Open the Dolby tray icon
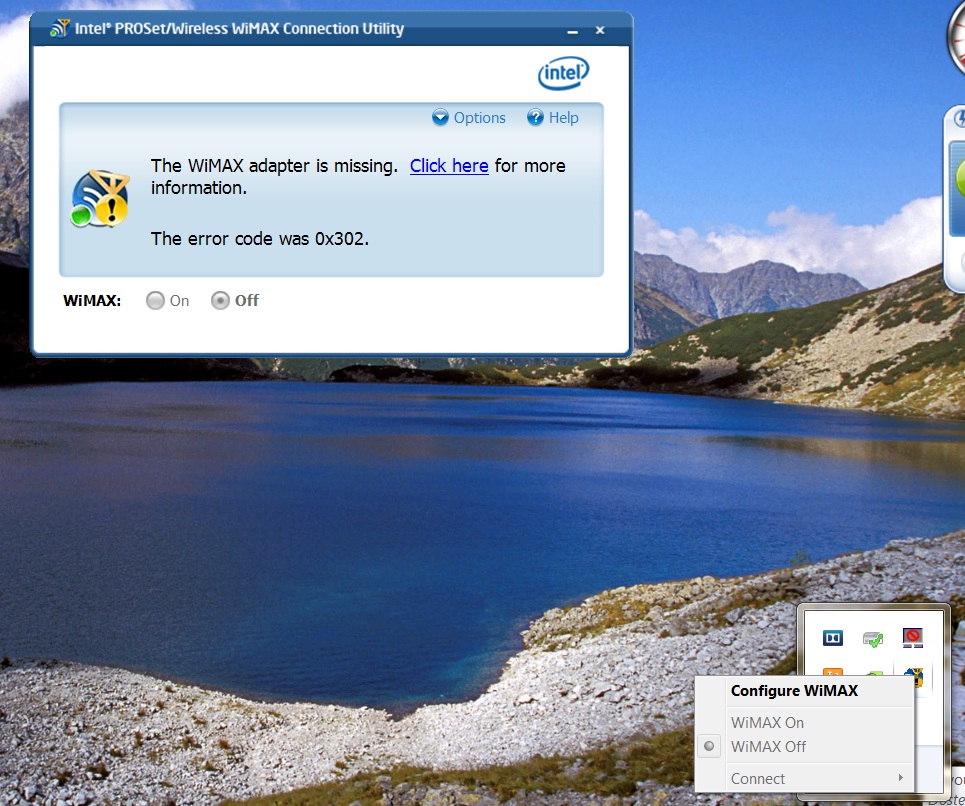965x806 pixels. [833, 638]
